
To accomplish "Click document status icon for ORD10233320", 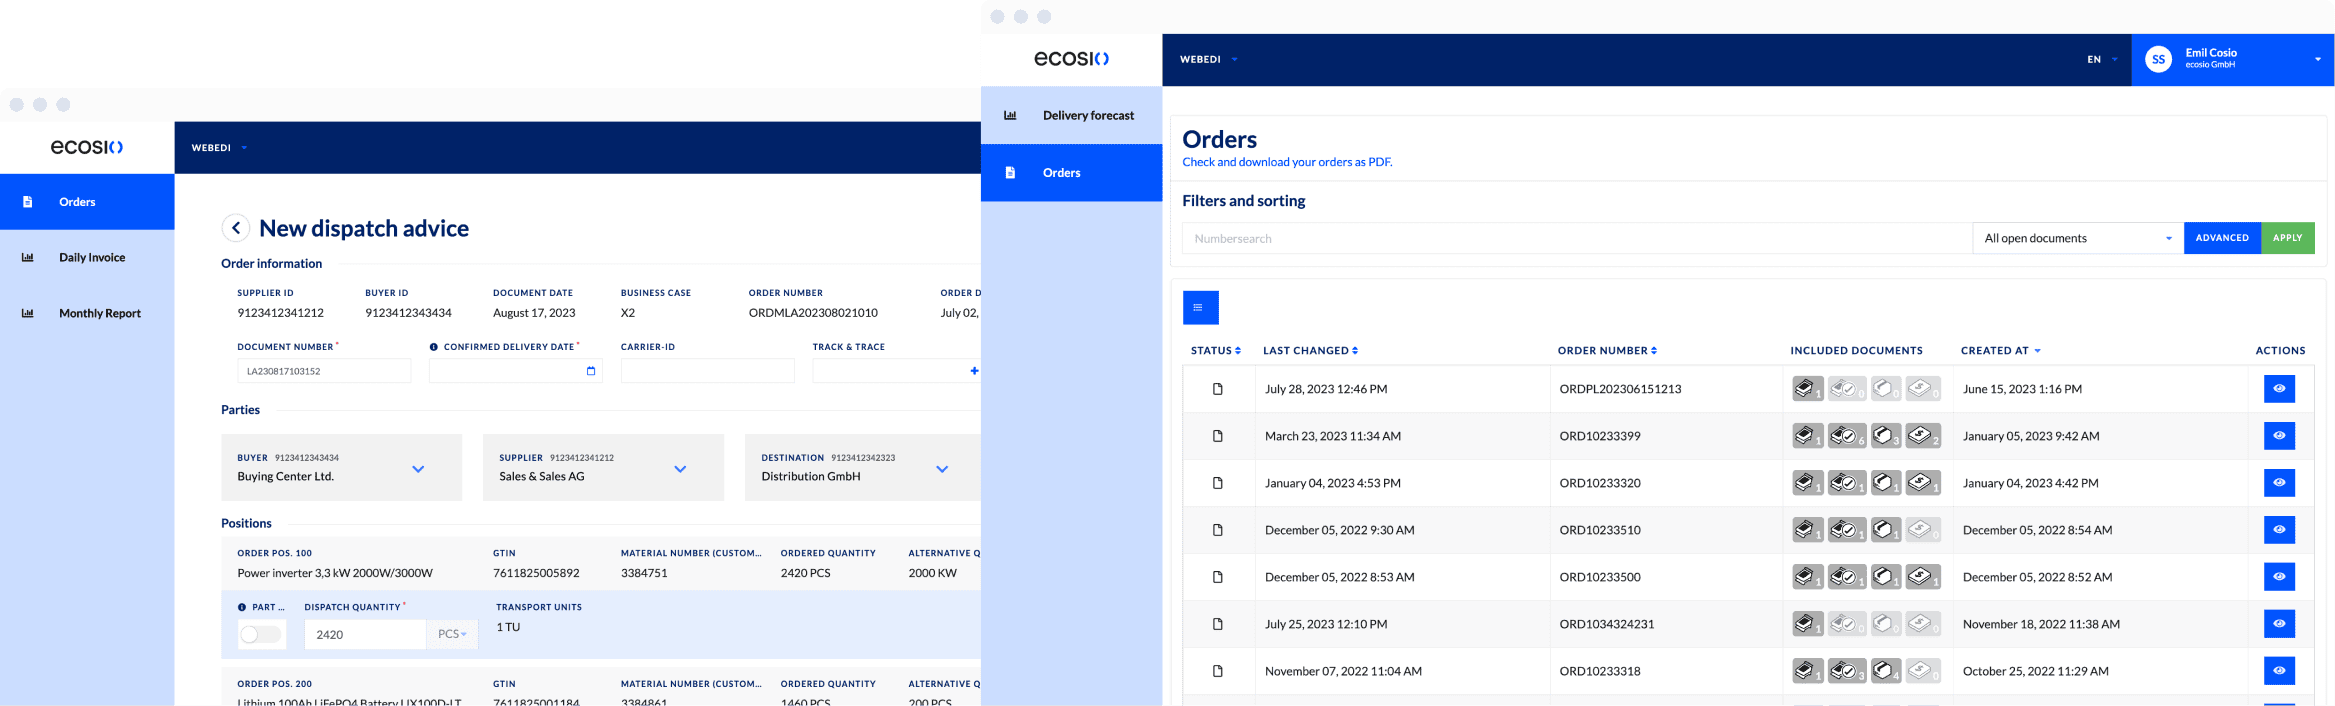I will (1217, 483).
